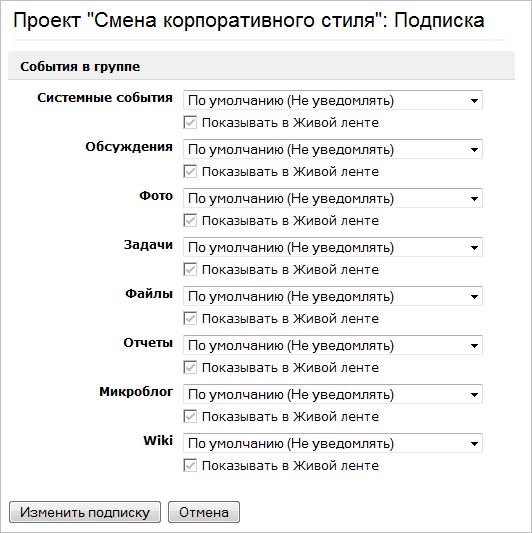Expand the Обсуждения notification dropdown
Viewport: 532px width, 533px height.
333,149
